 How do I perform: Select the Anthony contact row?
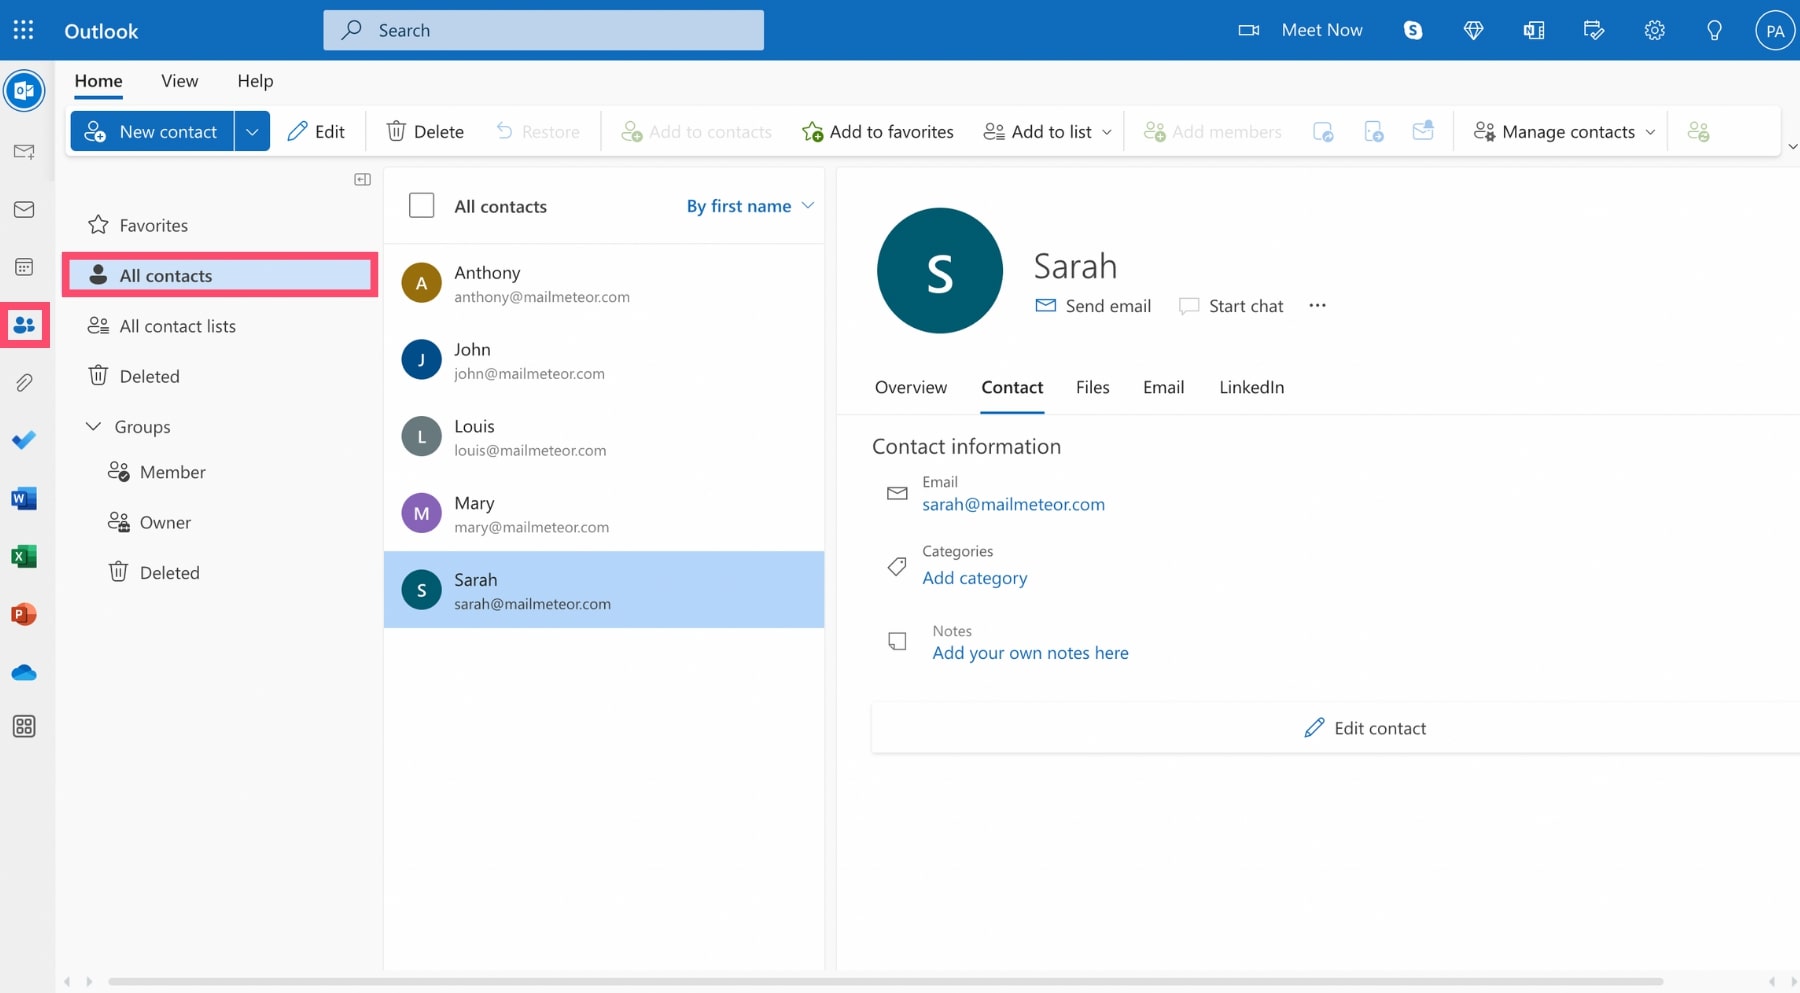pos(604,283)
